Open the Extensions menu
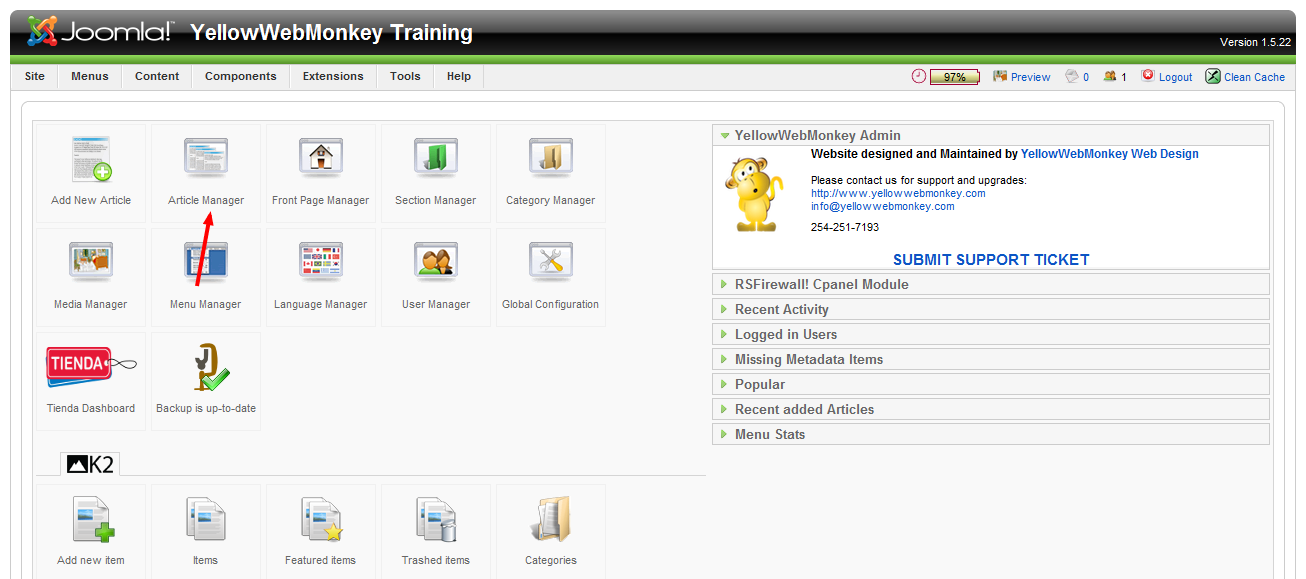 pyautogui.click(x=333, y=76)
